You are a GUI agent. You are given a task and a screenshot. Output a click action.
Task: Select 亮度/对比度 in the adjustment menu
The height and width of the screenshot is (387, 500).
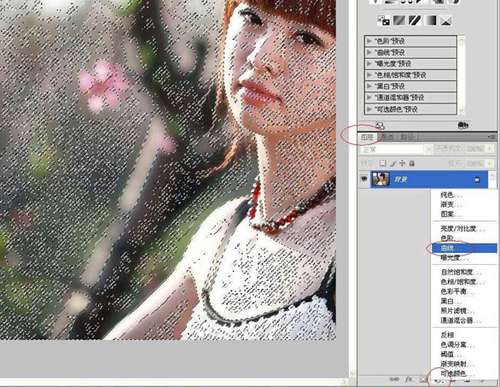coord(459,229)
